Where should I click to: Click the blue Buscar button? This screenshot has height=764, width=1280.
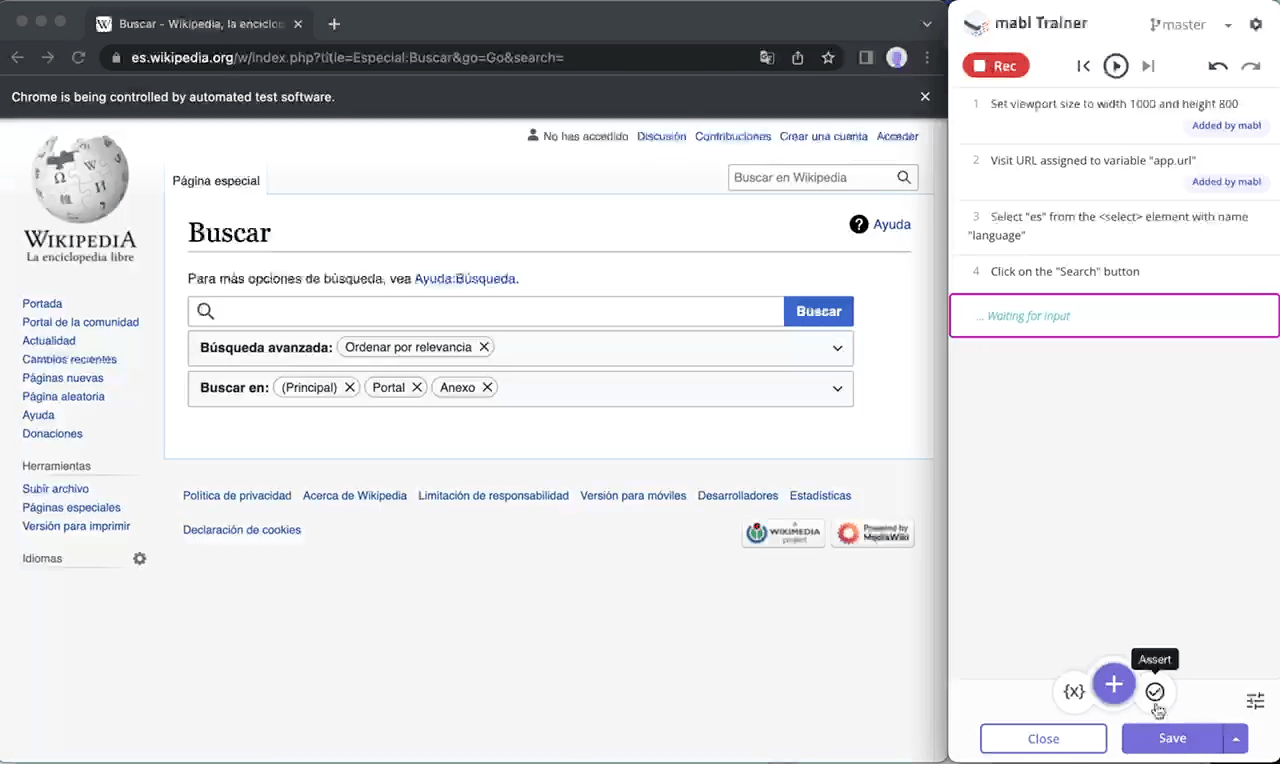[819, 311]
